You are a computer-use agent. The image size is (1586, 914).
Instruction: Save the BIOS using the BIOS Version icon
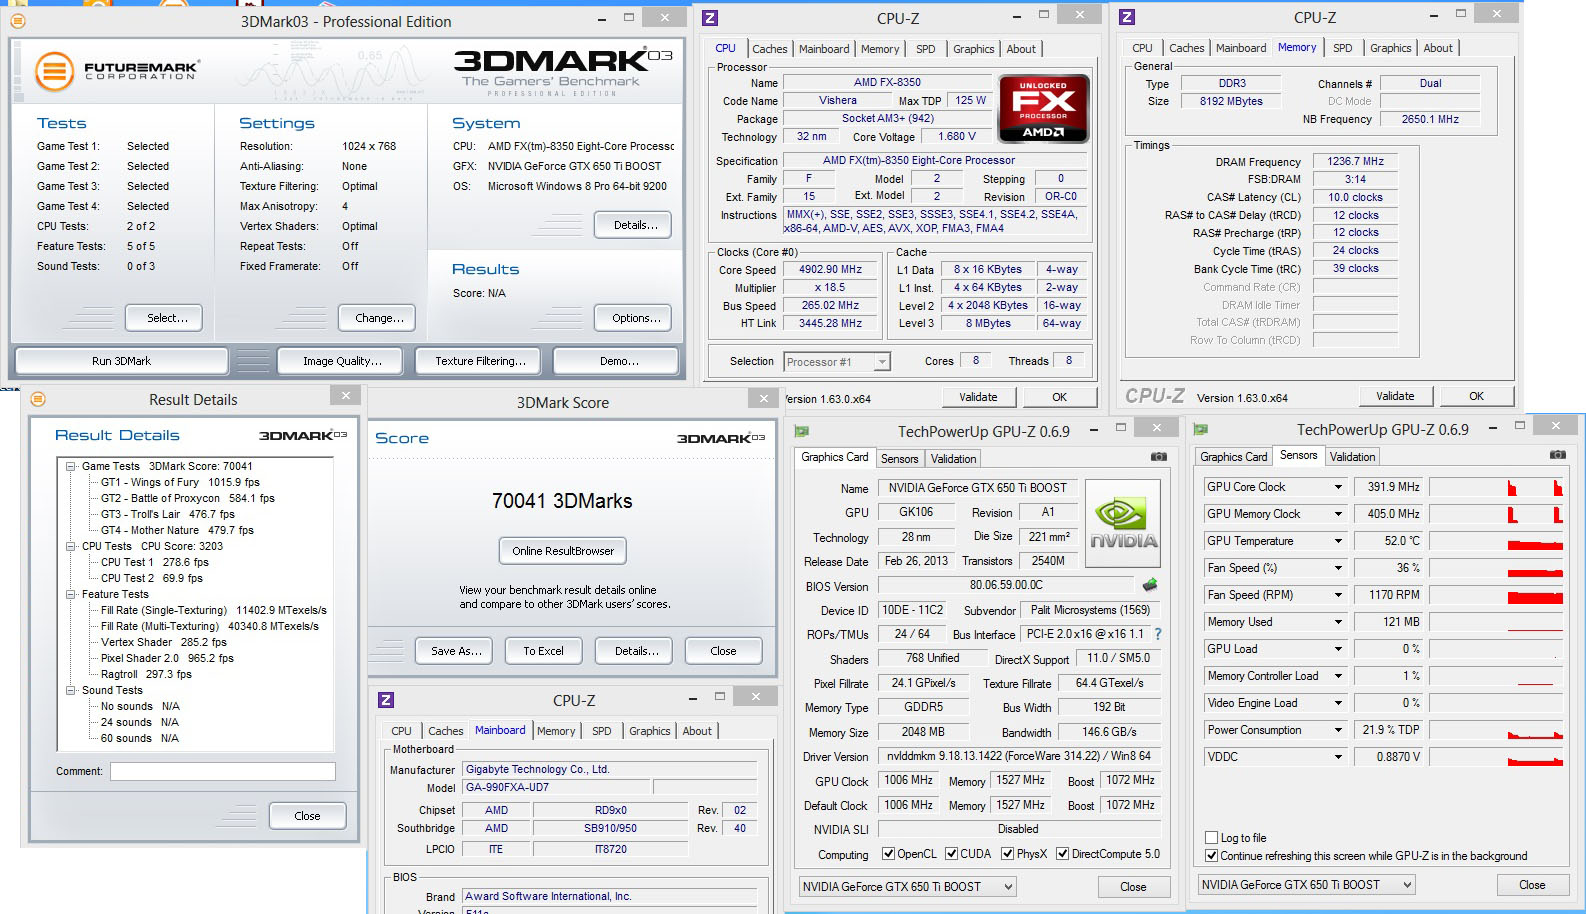coord(1150,585)
